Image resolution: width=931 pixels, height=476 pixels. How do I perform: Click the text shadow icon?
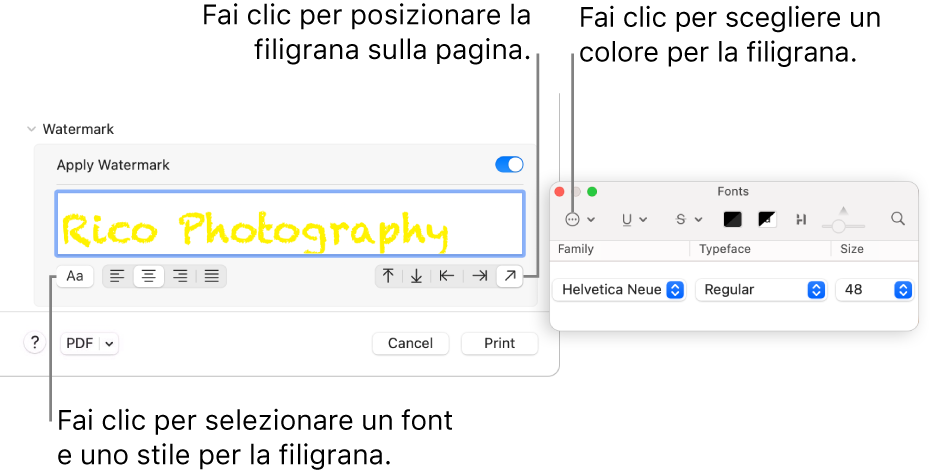tap(801, 220)
